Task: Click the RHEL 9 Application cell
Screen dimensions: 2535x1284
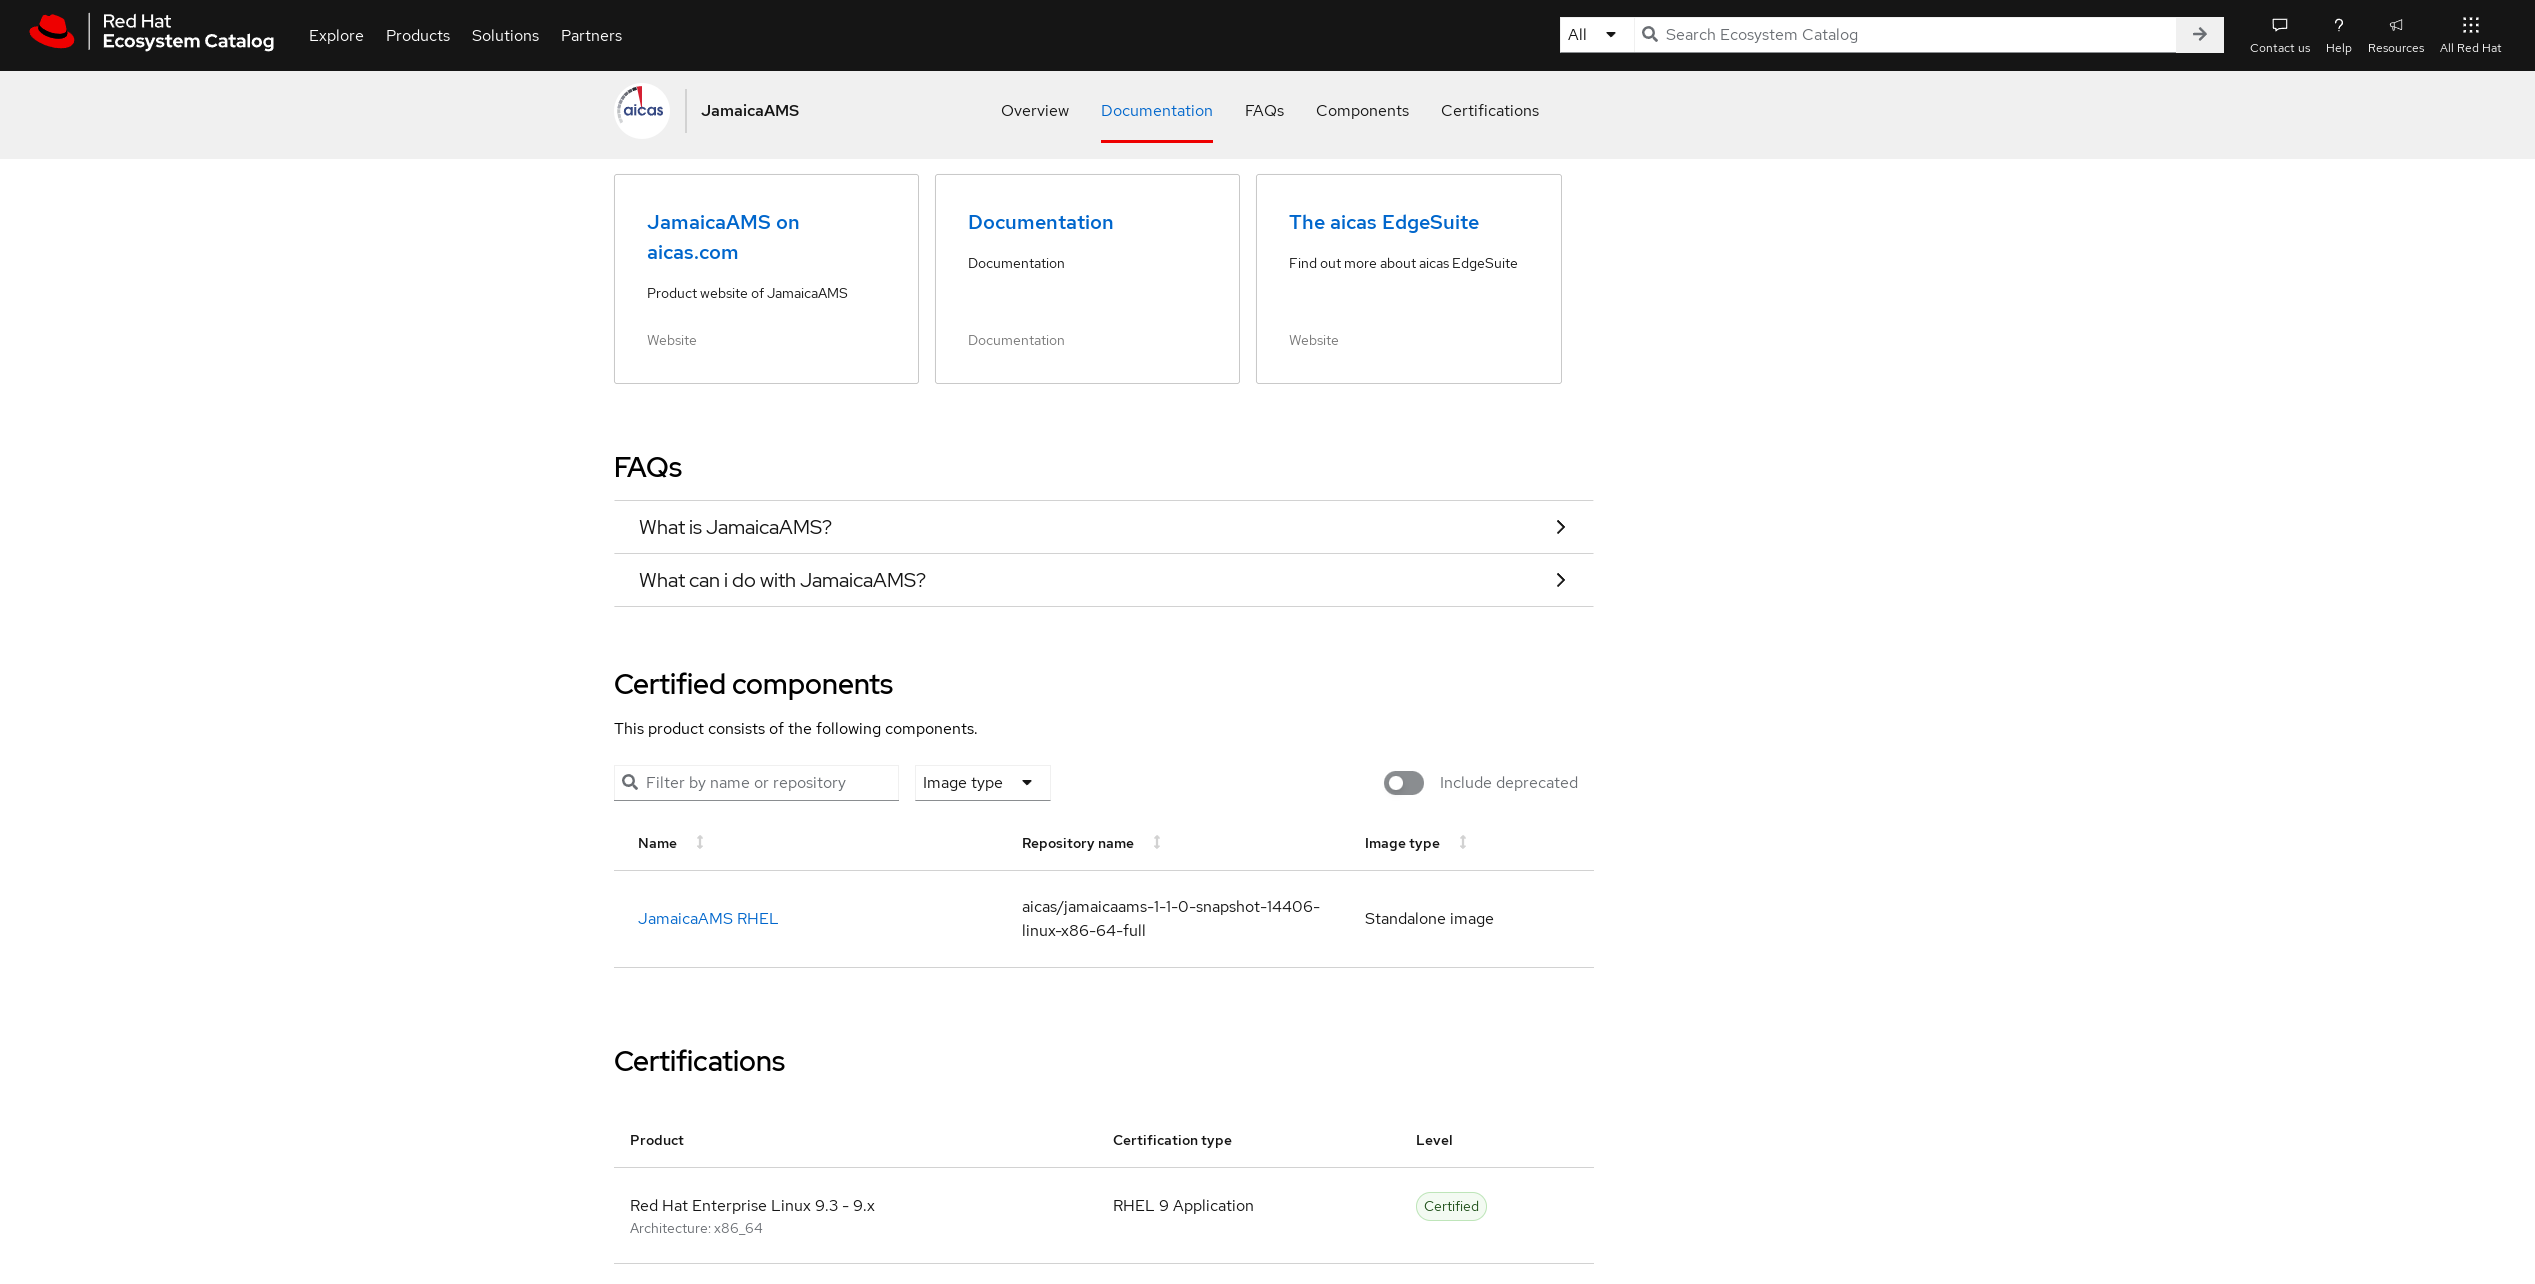Action: click(x=1183, y=1206)
